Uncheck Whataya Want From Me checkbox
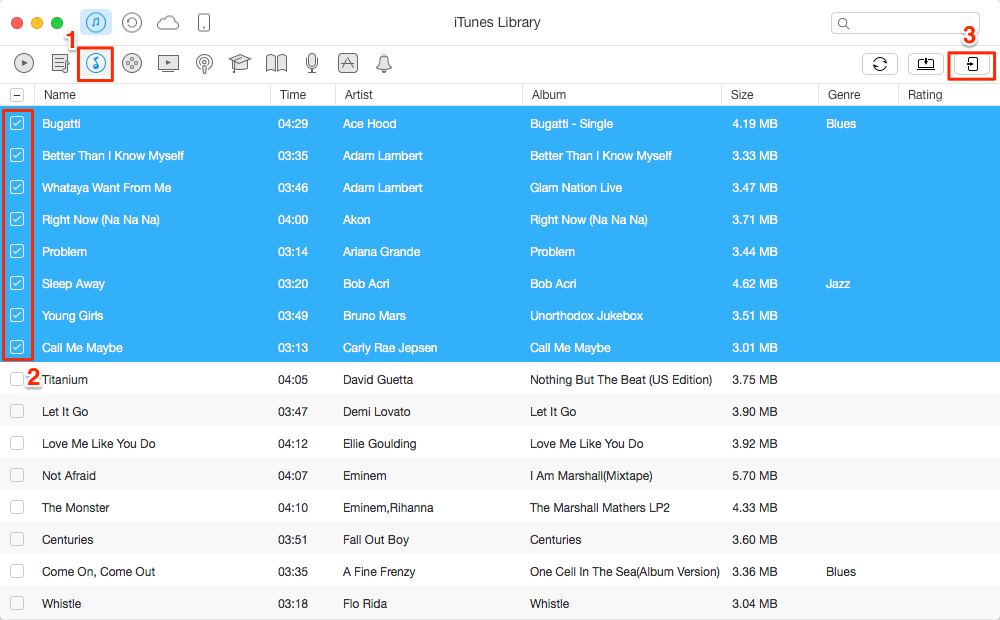Viewport: 1000px width, 620px height. [x=17, y=187]
